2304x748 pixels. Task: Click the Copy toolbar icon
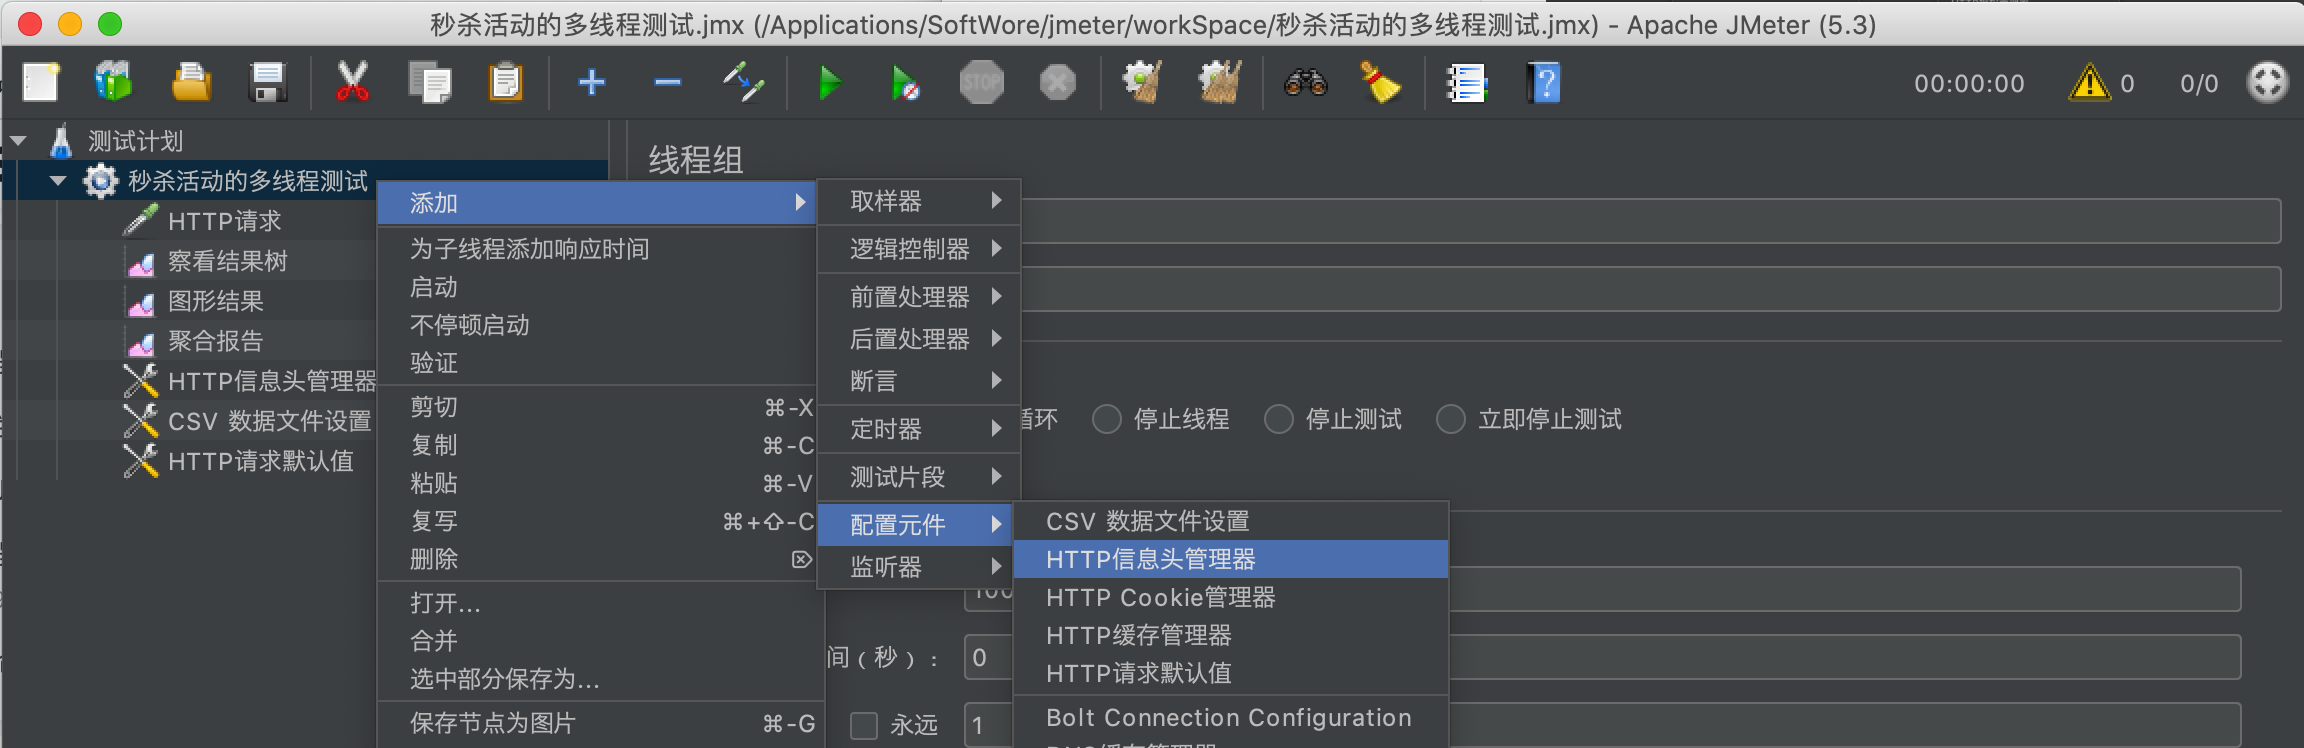pyautogui.click(x=430, y=83)
